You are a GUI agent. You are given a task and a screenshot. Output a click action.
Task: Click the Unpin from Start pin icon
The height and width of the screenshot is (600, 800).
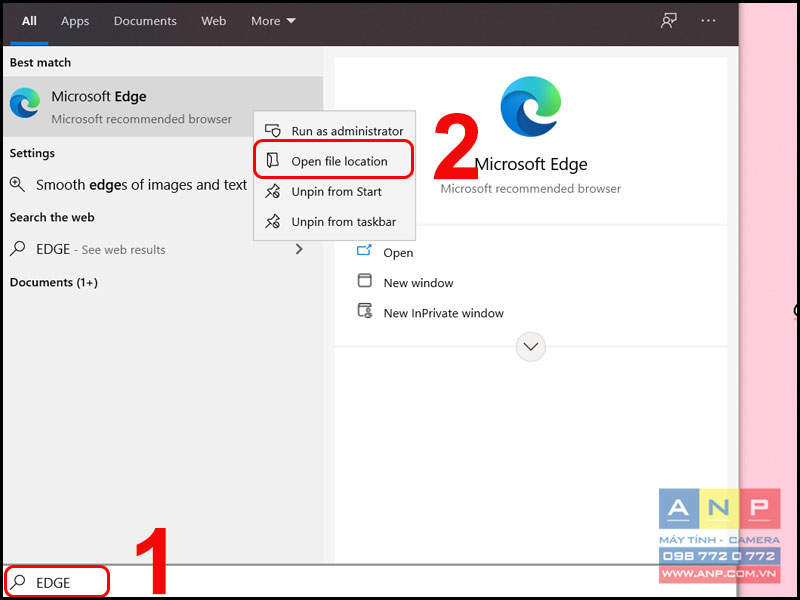coord(272,191)
